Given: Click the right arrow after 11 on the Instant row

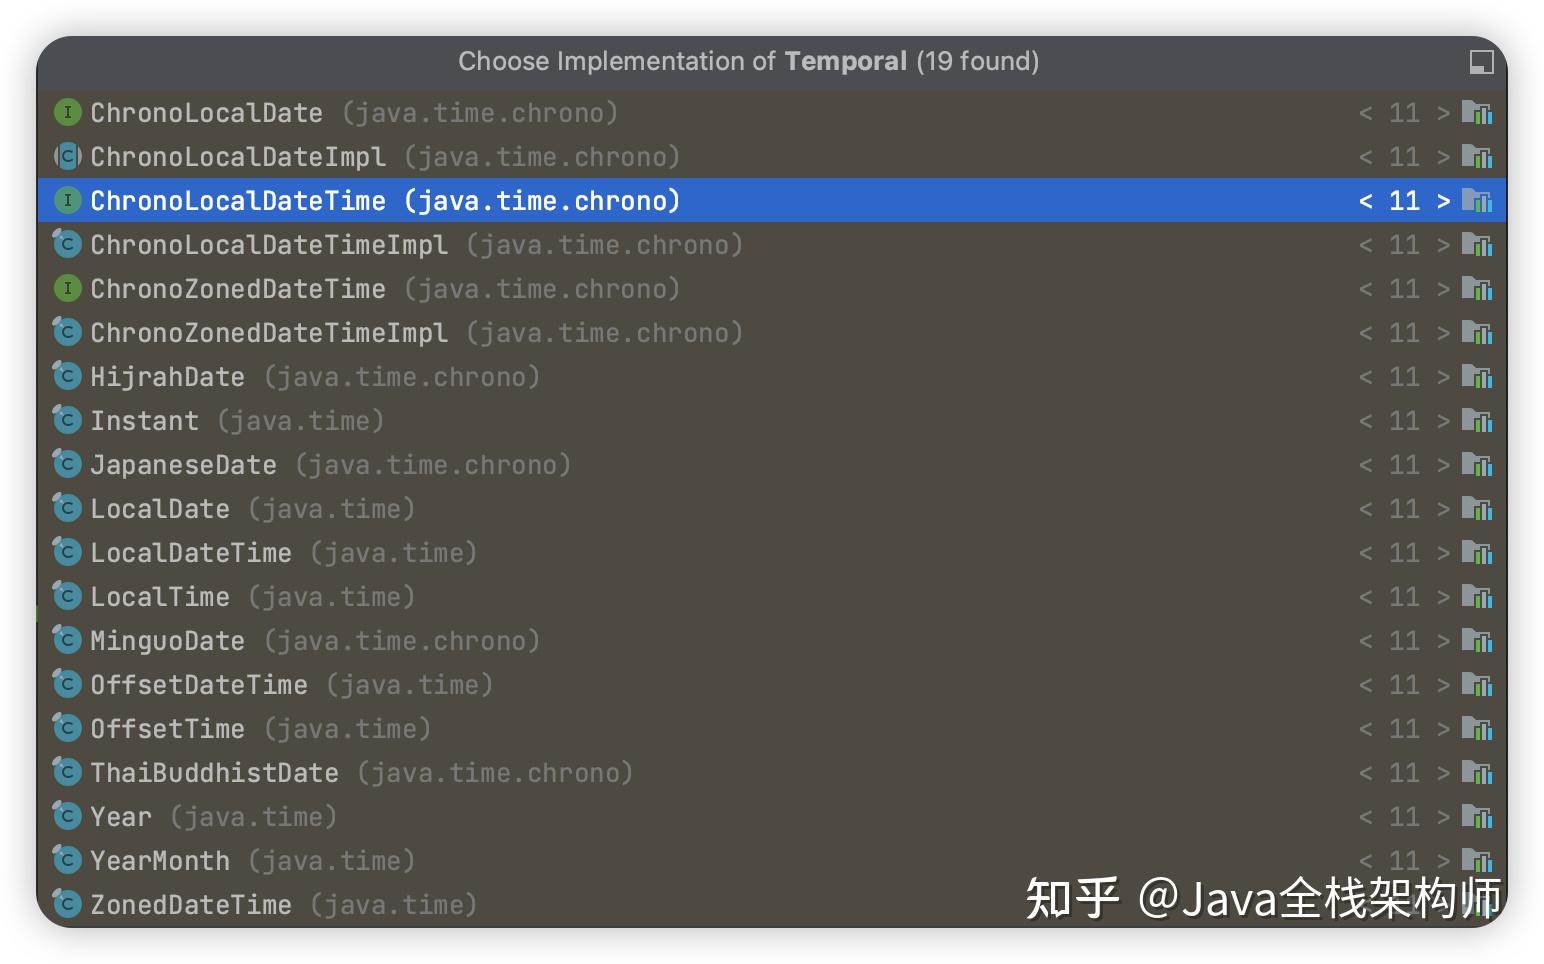Looking at the screenshot, I should pos(1443,420).
